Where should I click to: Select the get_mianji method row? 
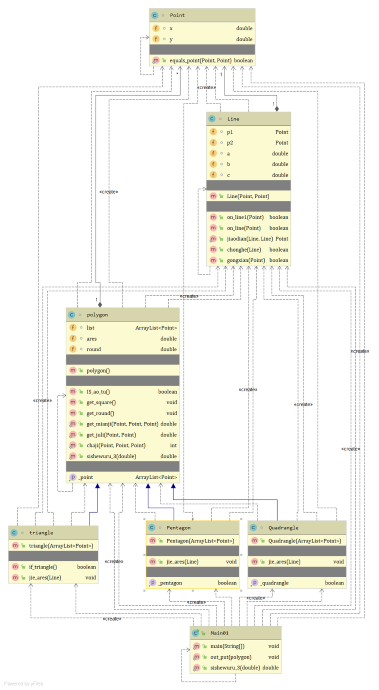click(x=123, y=424)
